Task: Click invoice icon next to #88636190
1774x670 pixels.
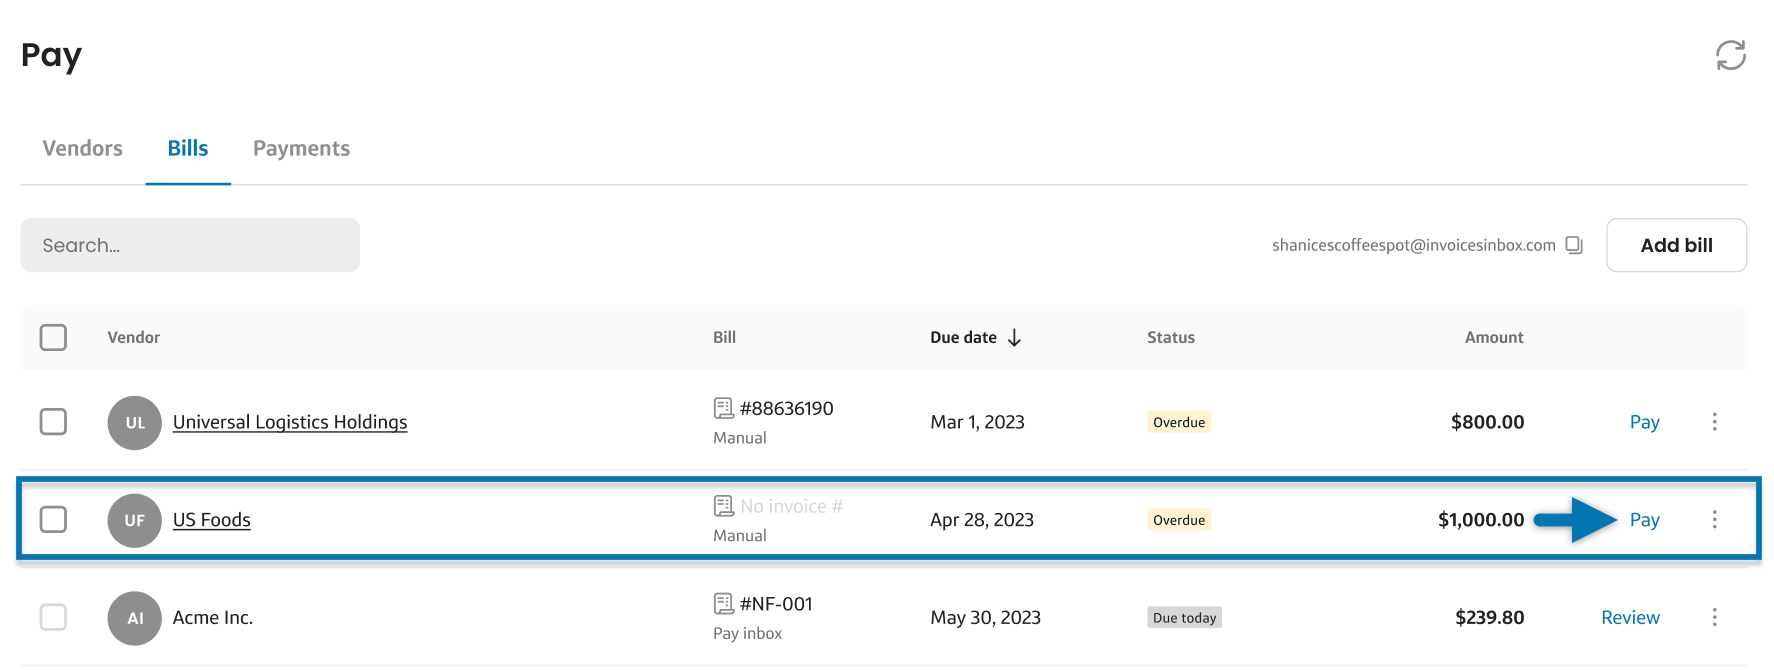Action: (x=724, y=408)
